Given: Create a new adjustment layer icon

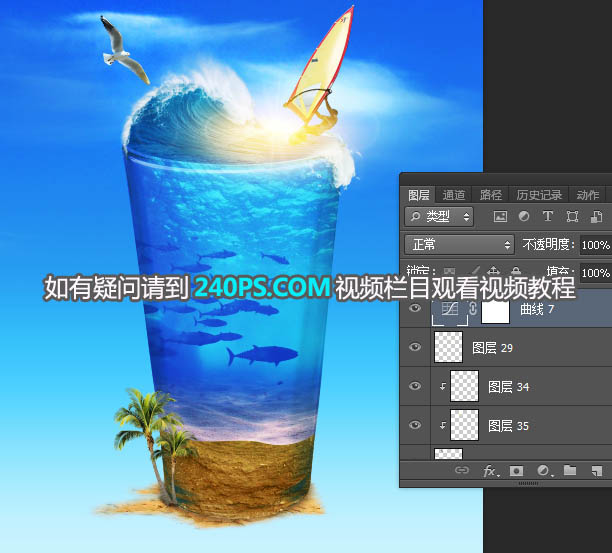Looking at the screenshot, I should [x=544, y=471].
